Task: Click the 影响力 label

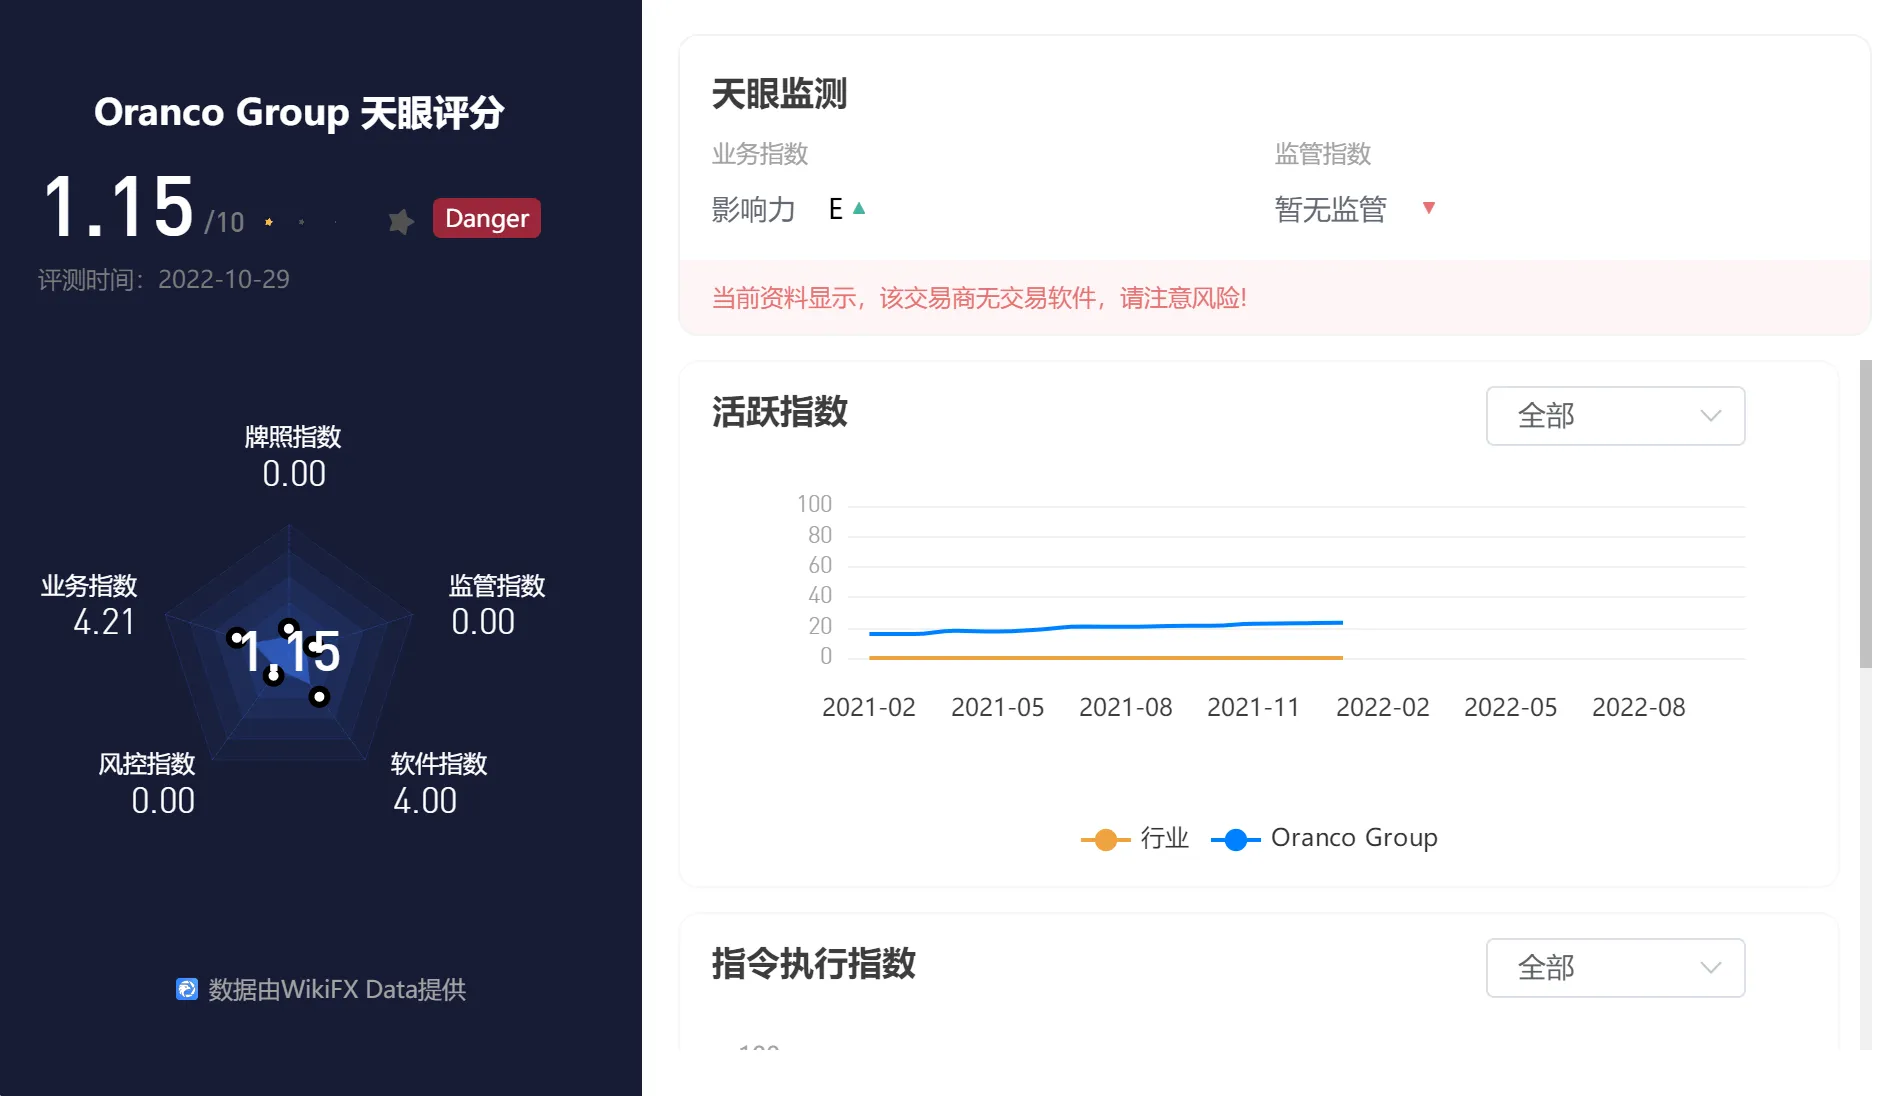Action: tap(753, 209)
